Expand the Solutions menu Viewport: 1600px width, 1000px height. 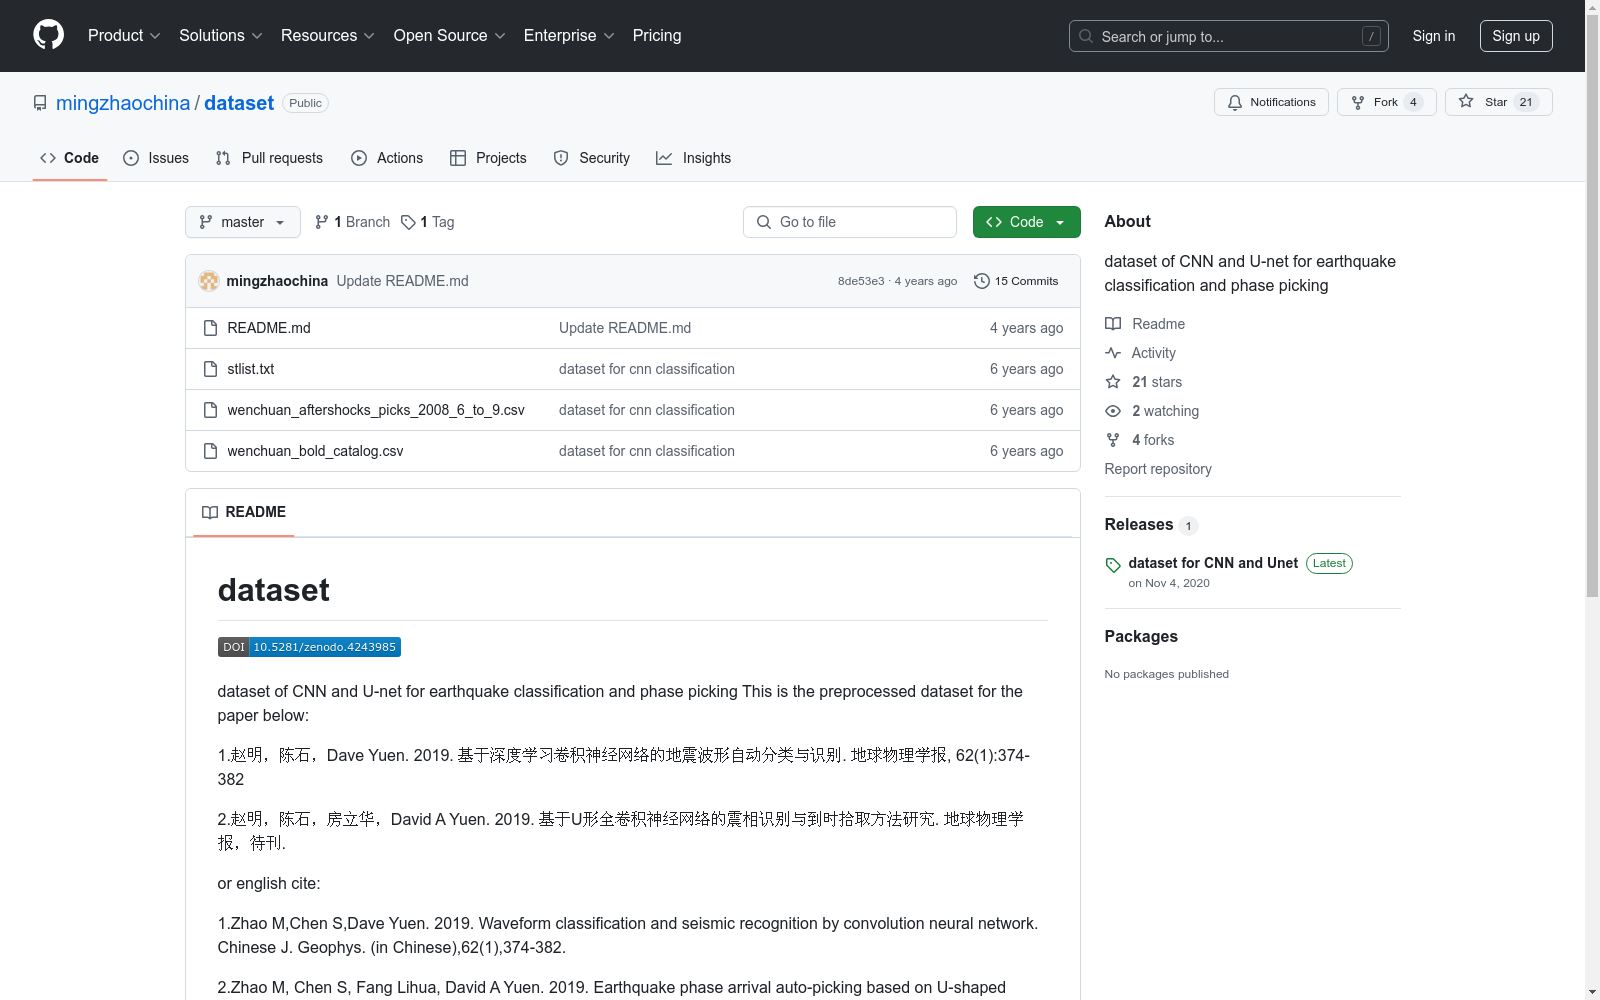pyautogui.click(x=220, y=35)
